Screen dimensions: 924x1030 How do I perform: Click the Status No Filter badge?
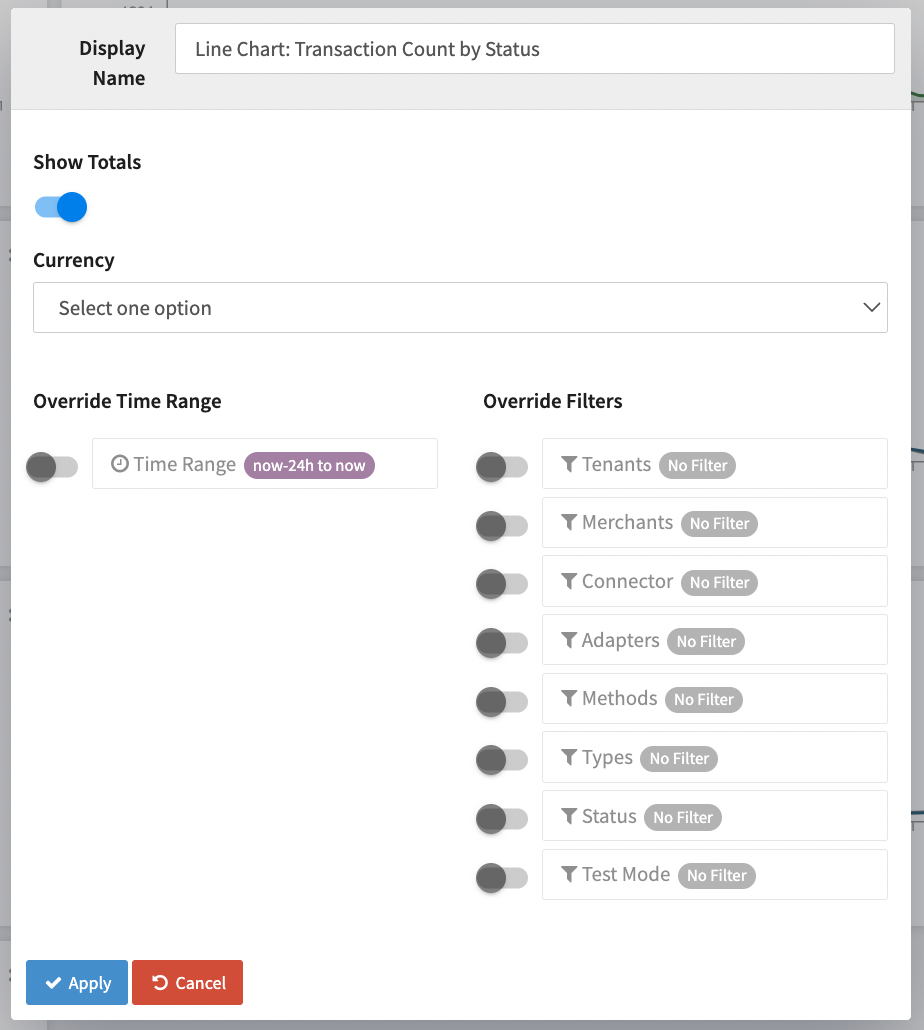pos(682,817)
